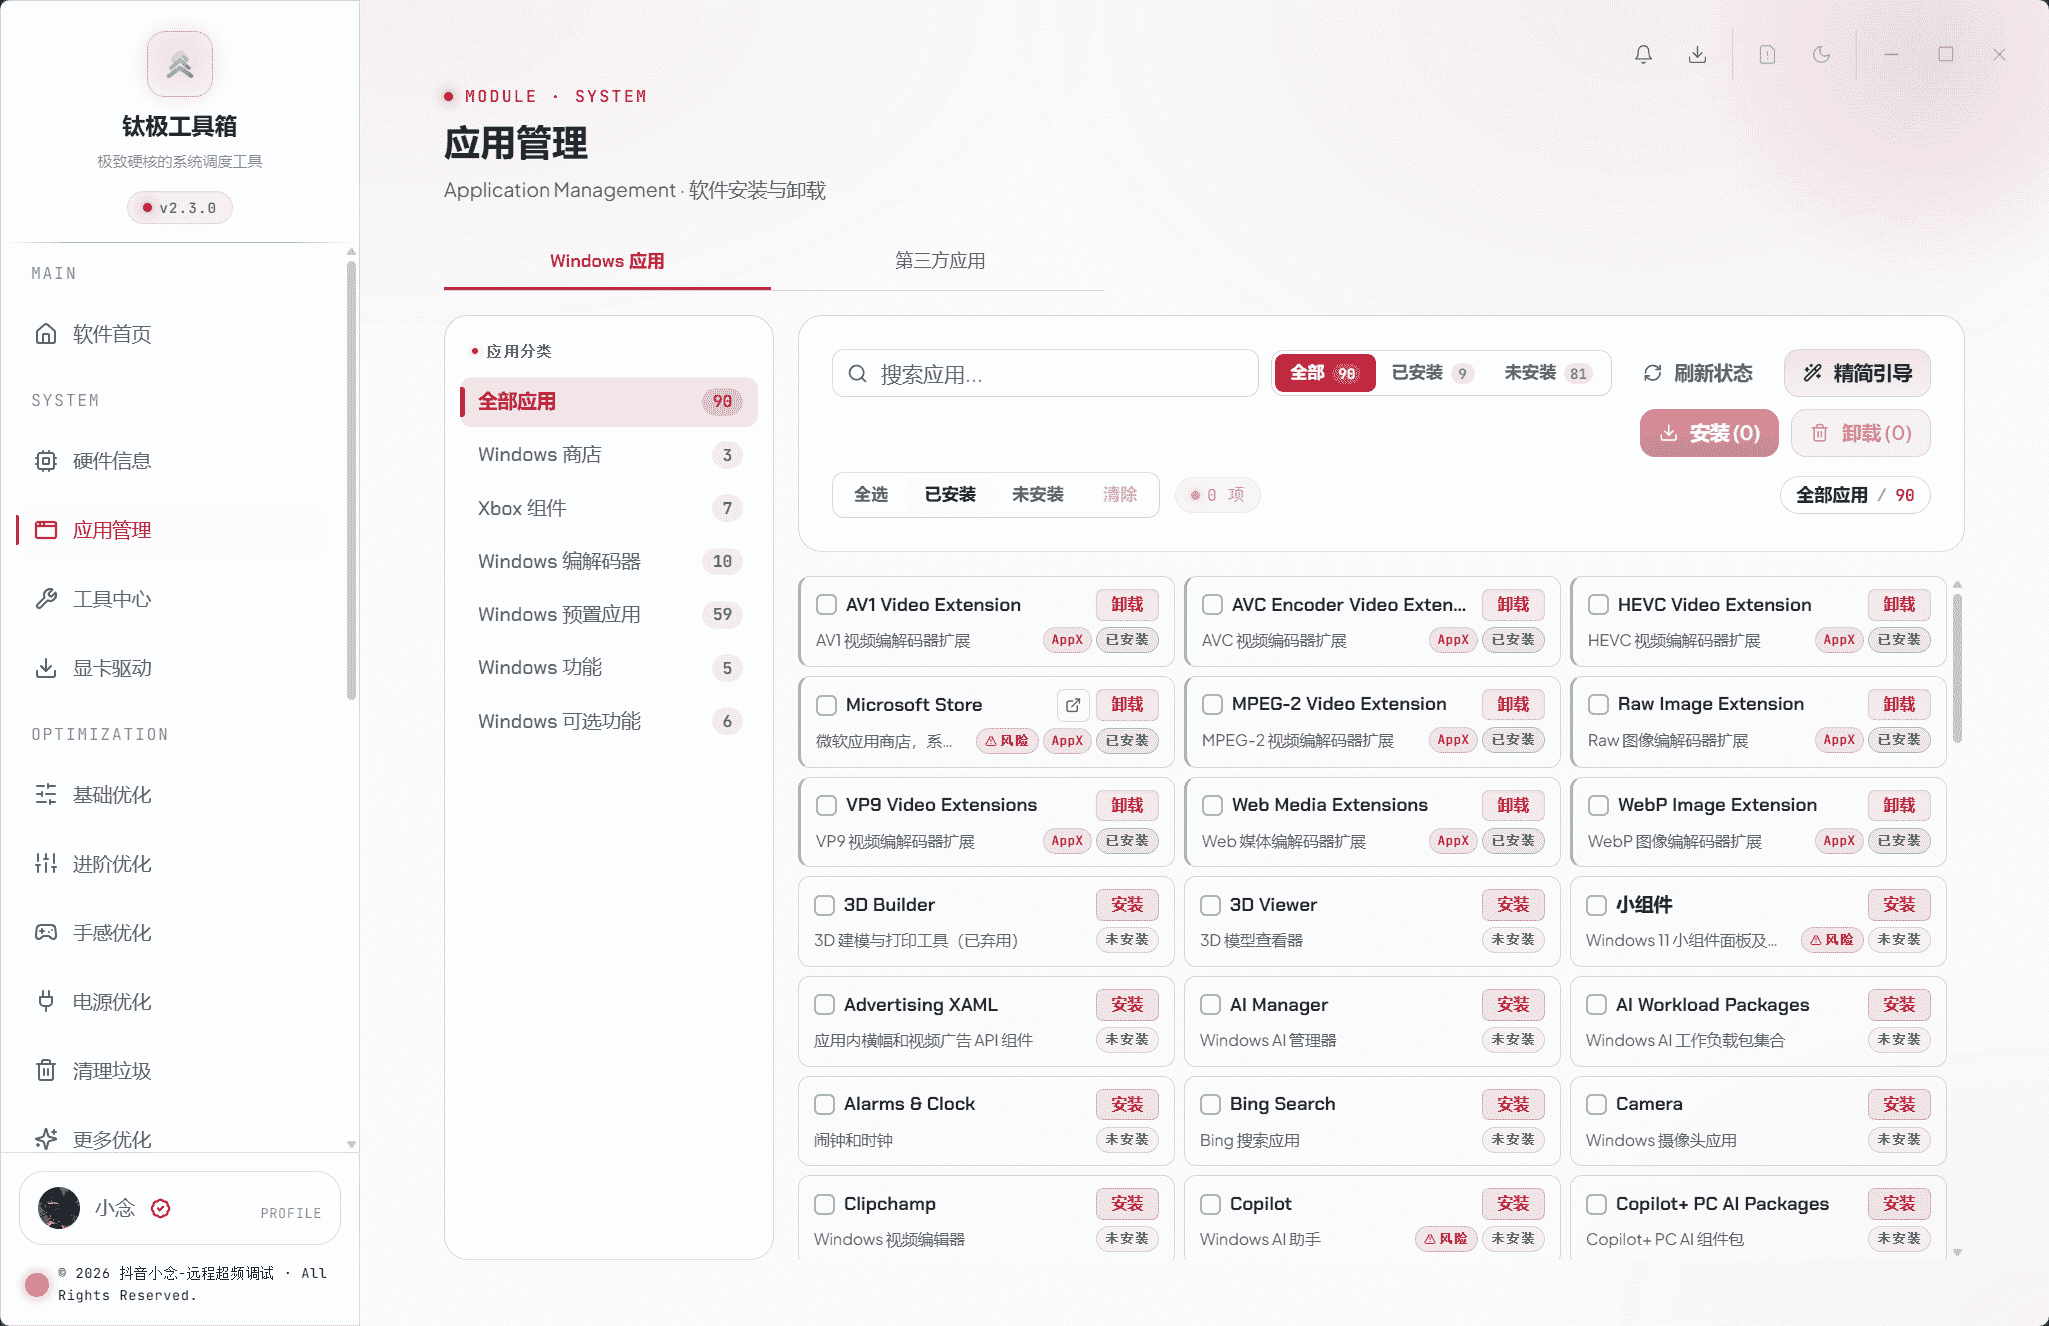The image size is (2049, 1326).
Task: Select the 3D Viewer checkbox
Action: (x=1210, y=905)
